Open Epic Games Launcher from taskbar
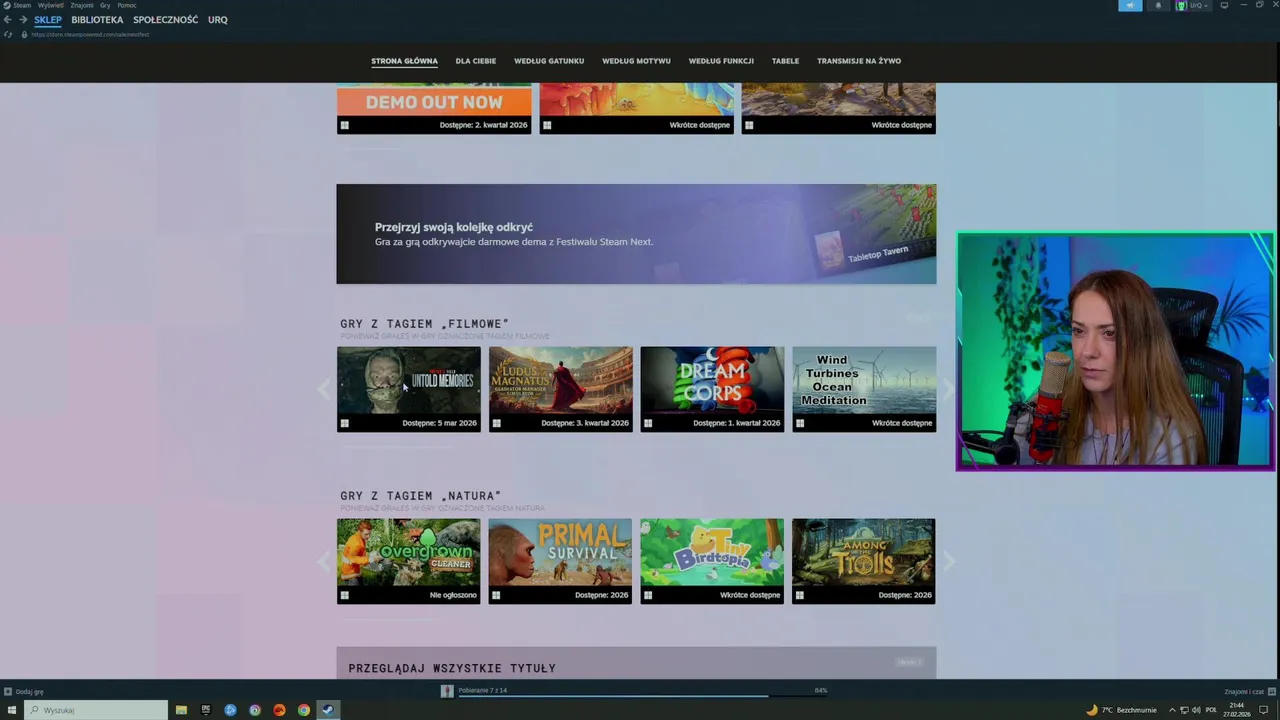 (x=206, y=710)
